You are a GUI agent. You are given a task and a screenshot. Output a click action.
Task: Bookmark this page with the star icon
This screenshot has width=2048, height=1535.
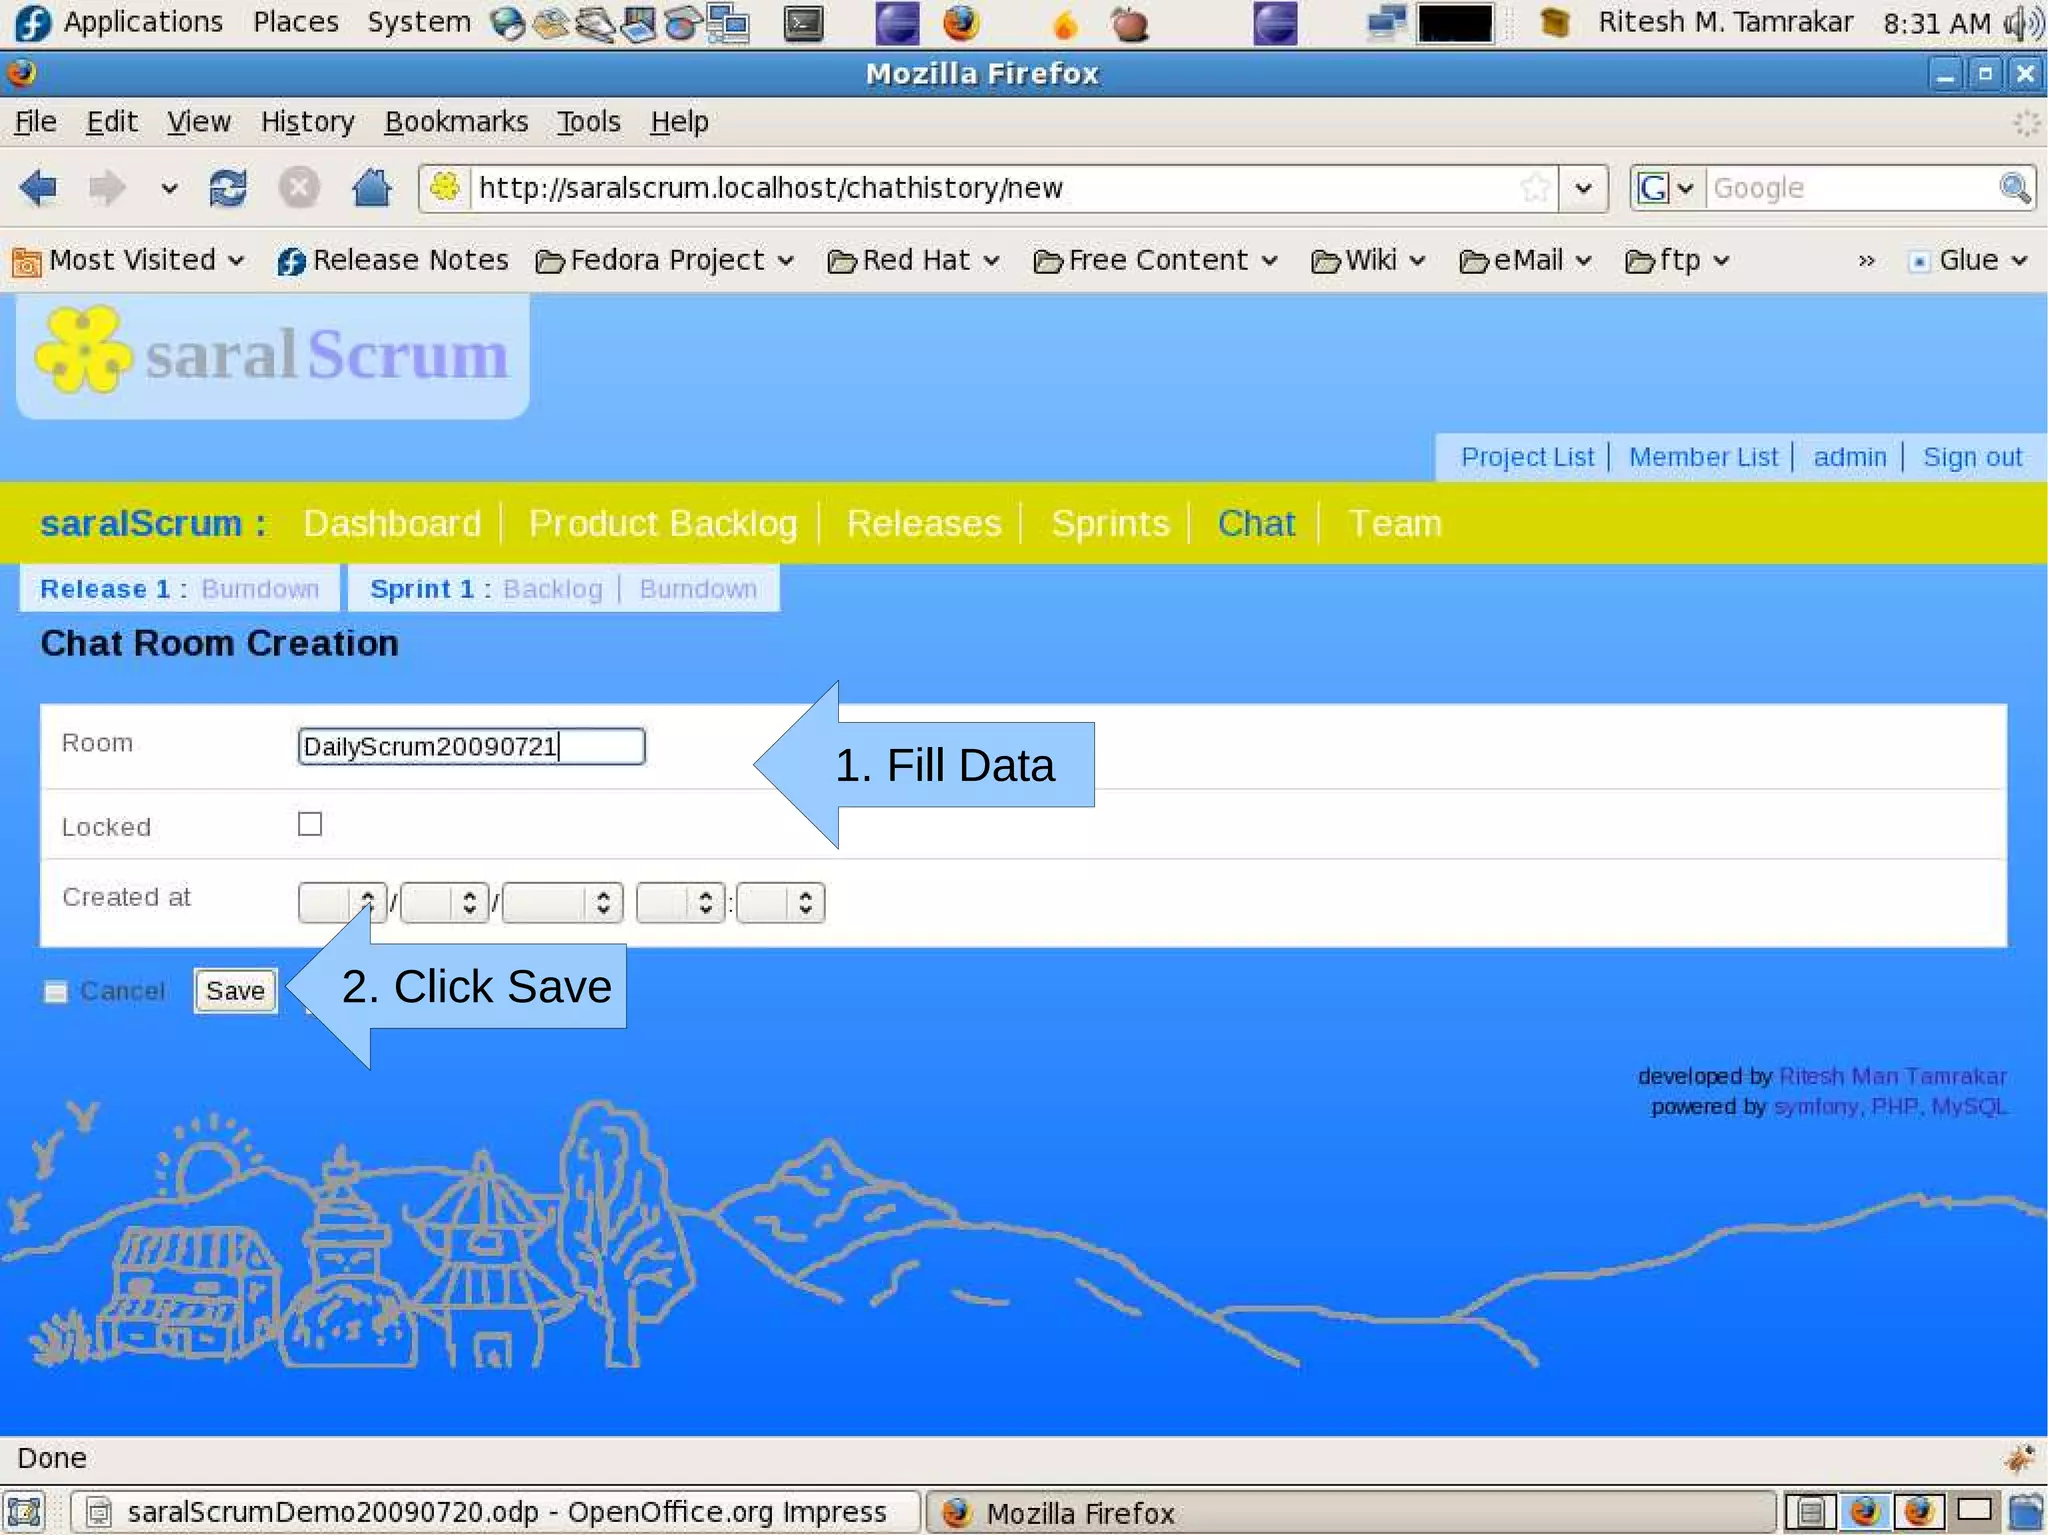click(1535, 187)
